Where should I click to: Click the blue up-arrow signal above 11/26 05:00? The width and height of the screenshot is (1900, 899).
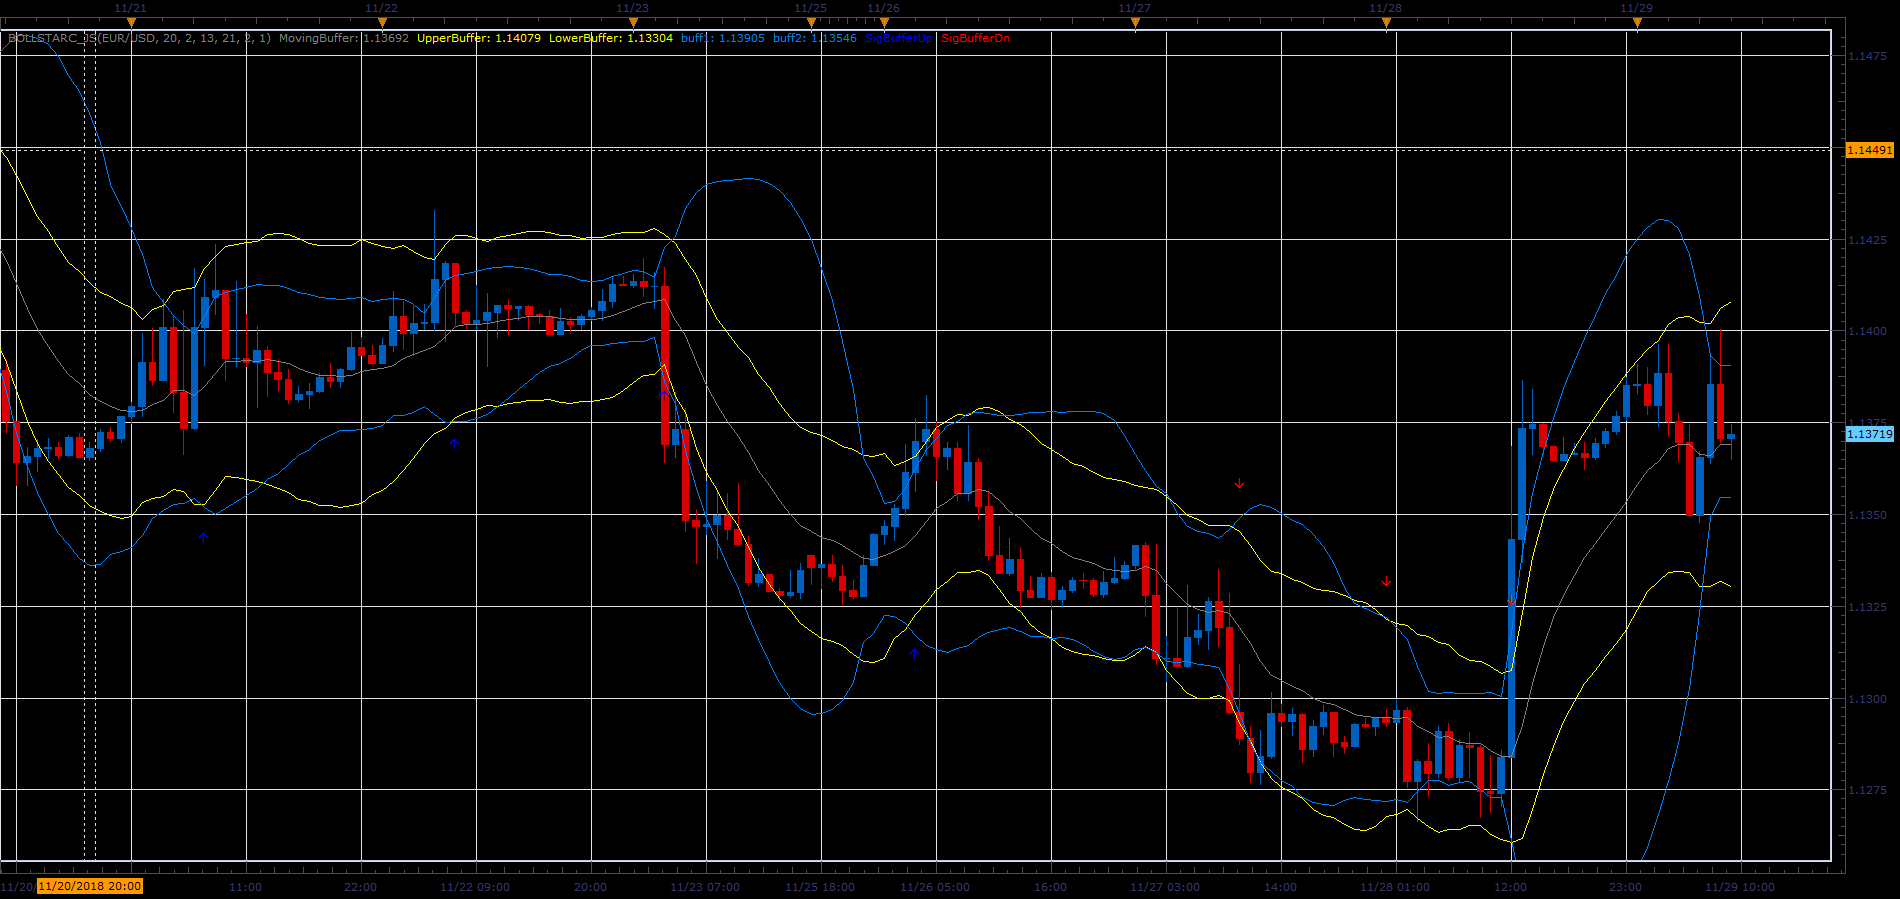tap(914, 653)
